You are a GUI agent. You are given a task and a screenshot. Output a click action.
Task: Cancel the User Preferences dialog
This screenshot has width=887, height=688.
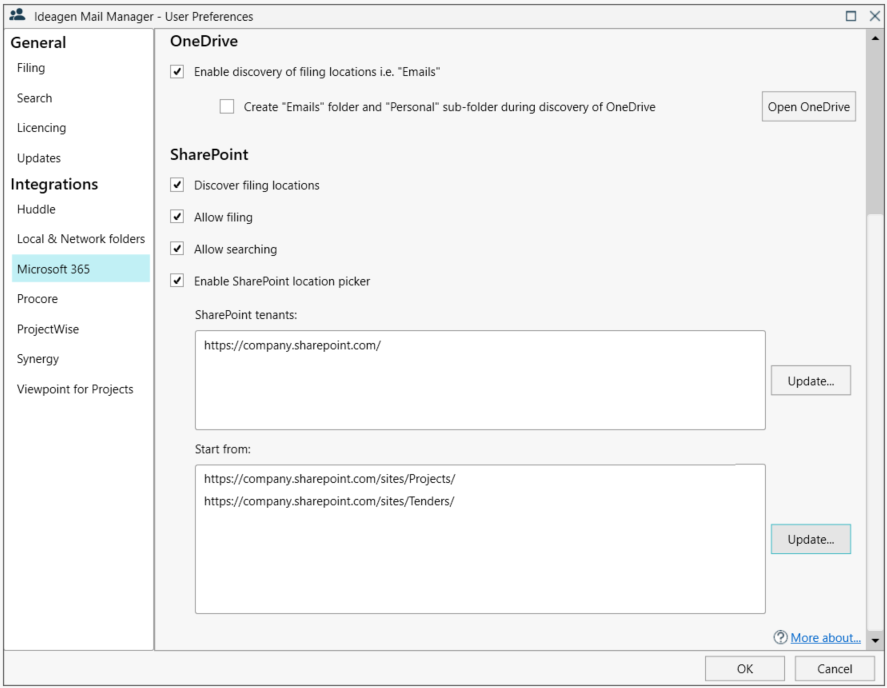834,668
